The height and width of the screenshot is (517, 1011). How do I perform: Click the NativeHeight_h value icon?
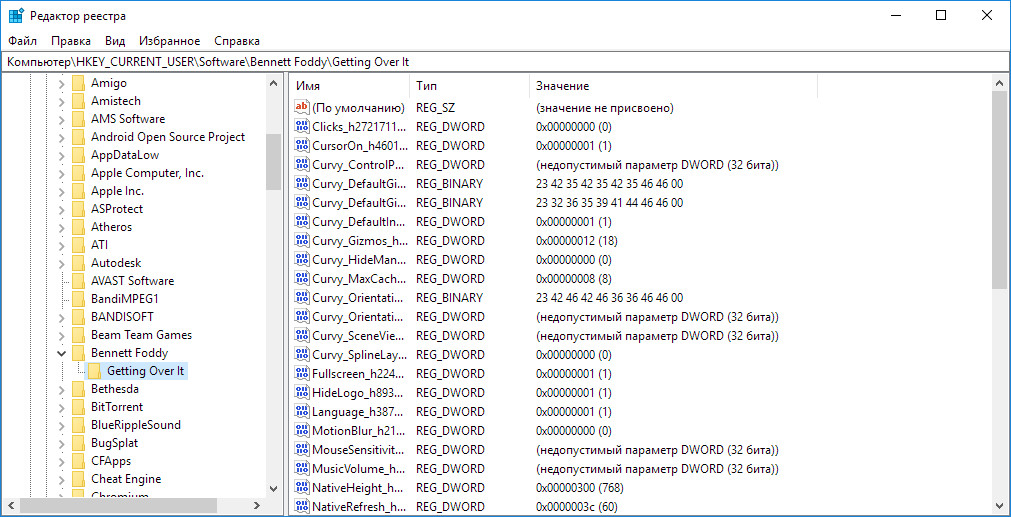tap(301, 487)
